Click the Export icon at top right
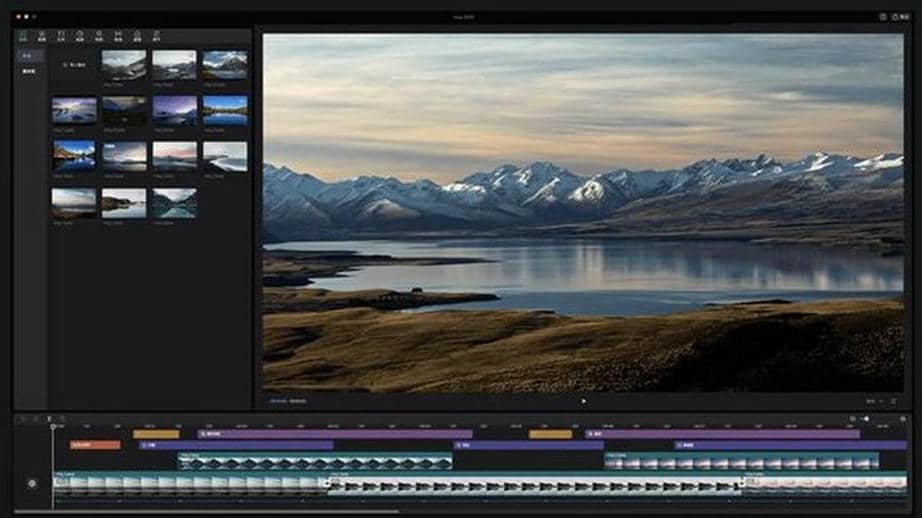Viewport: 922px width, 518px height. (x=896, y=17)
